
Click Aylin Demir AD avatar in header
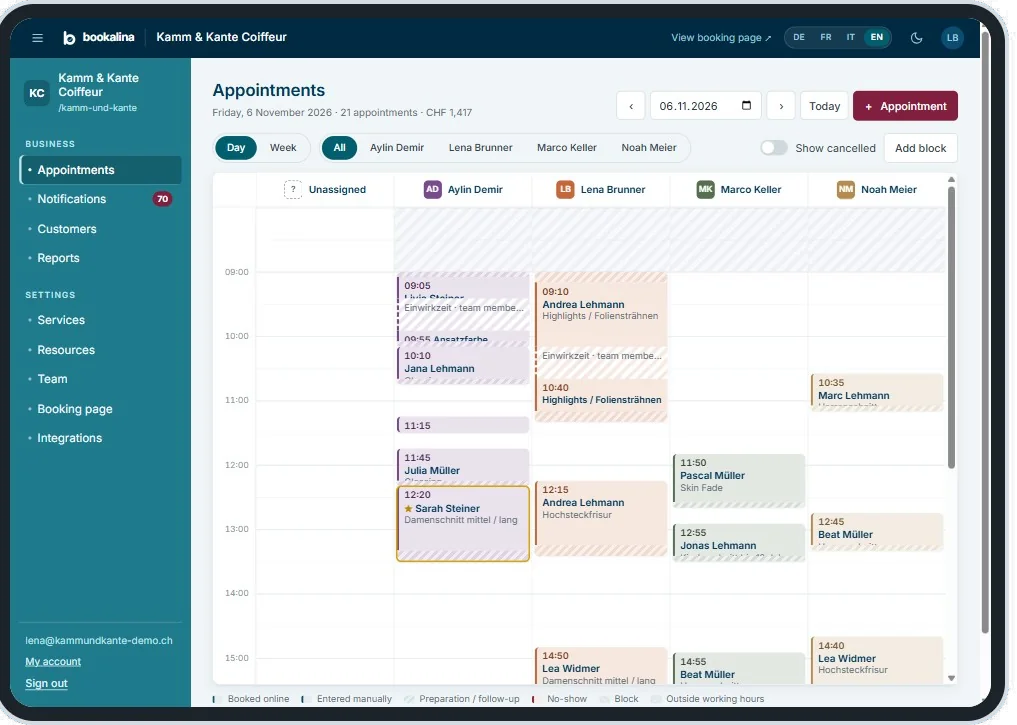point(433,189)
